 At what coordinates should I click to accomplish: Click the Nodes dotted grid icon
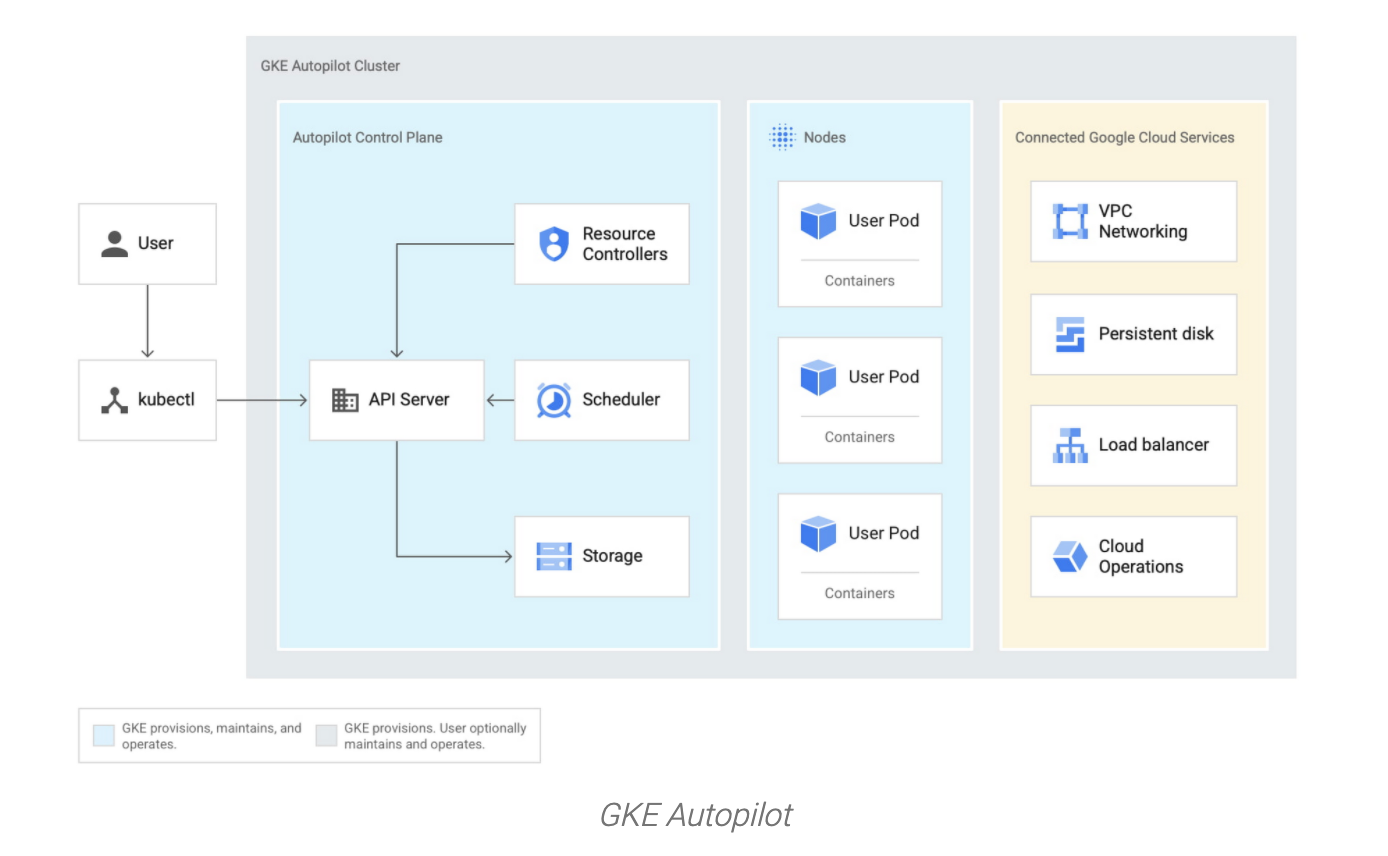[781, 138]
